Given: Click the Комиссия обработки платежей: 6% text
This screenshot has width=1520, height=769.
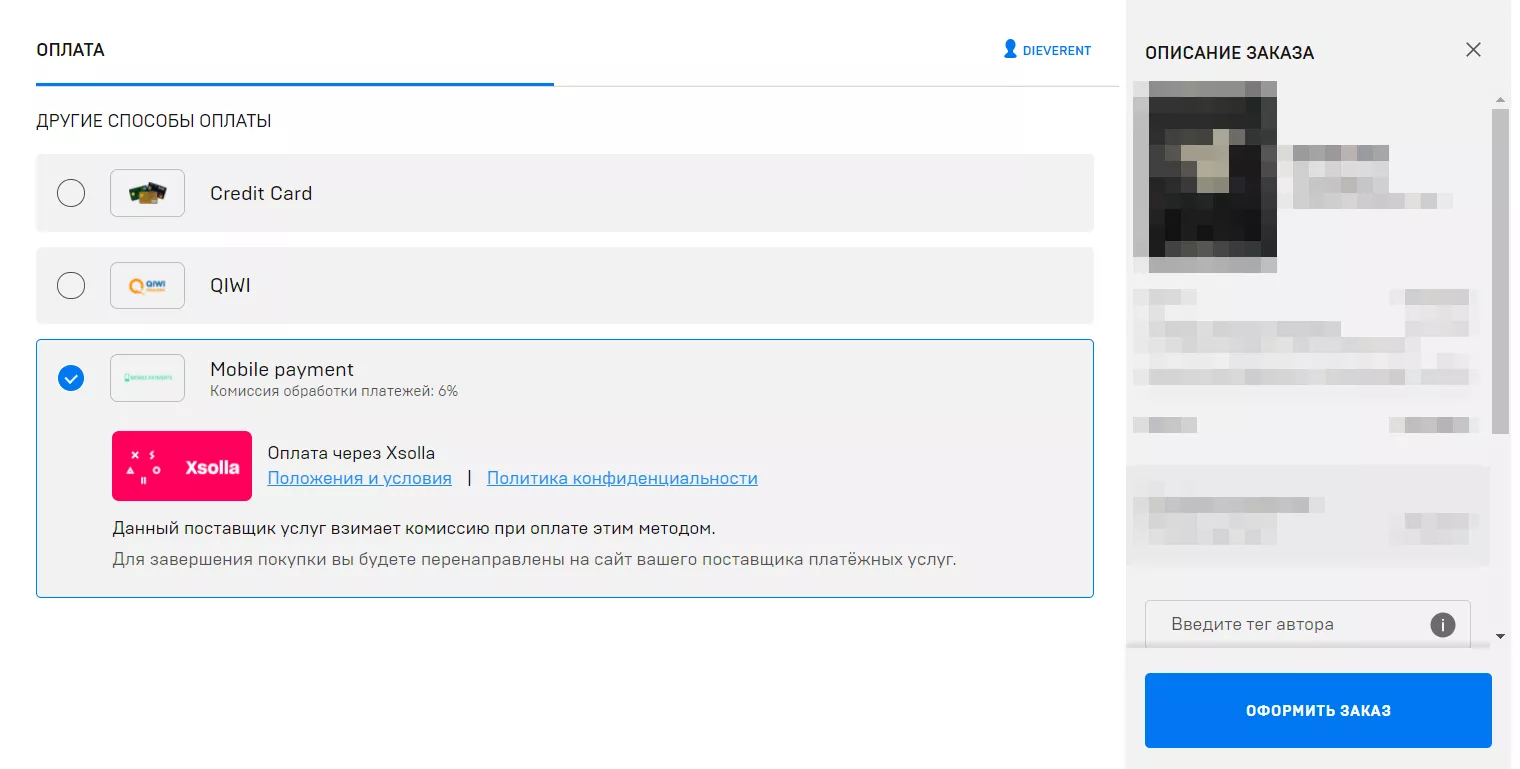Looking at the screenshot, I should (334, 391).
